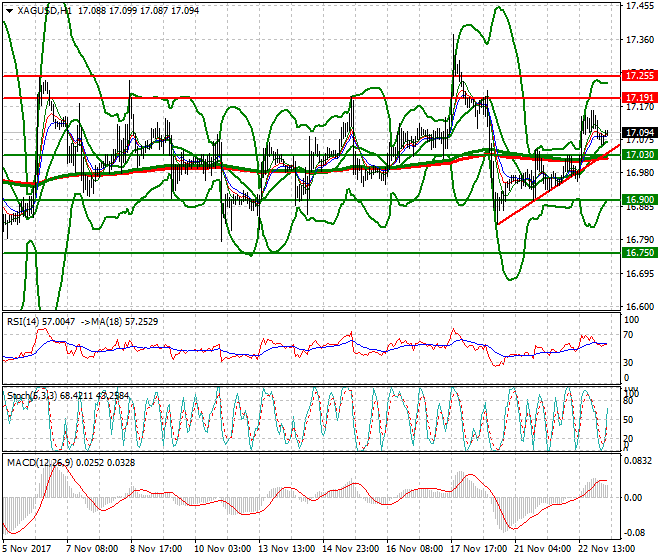Select the 16.900 green price label
The height and width of the screenshot is (560, 660).
pyautogui.click(x=639, y=200)
